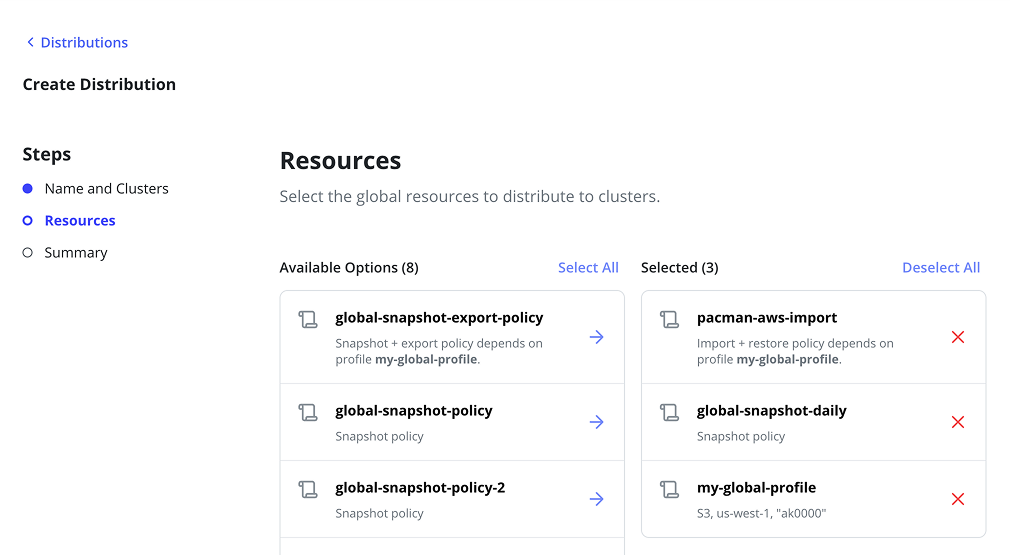
Task: Click the 'Snapshot + export policy depends on' description
Action: tap(439, 344)
